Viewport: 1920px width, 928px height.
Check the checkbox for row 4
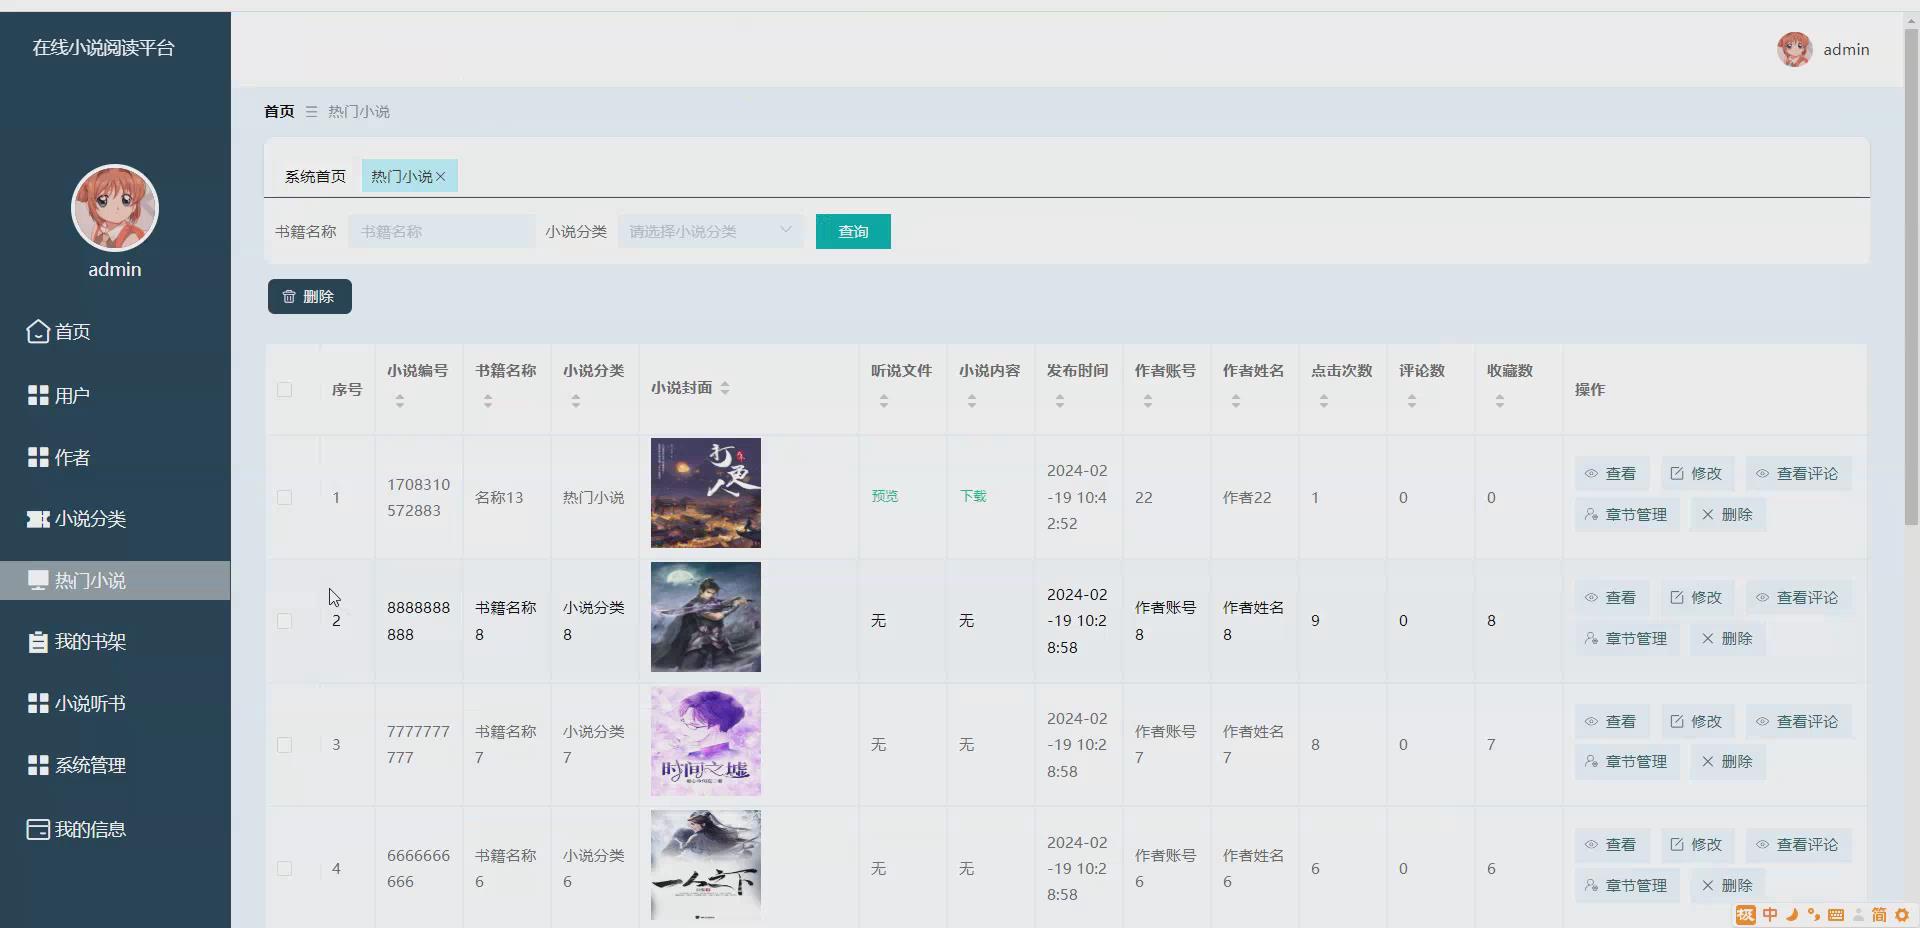click(285, 868)
